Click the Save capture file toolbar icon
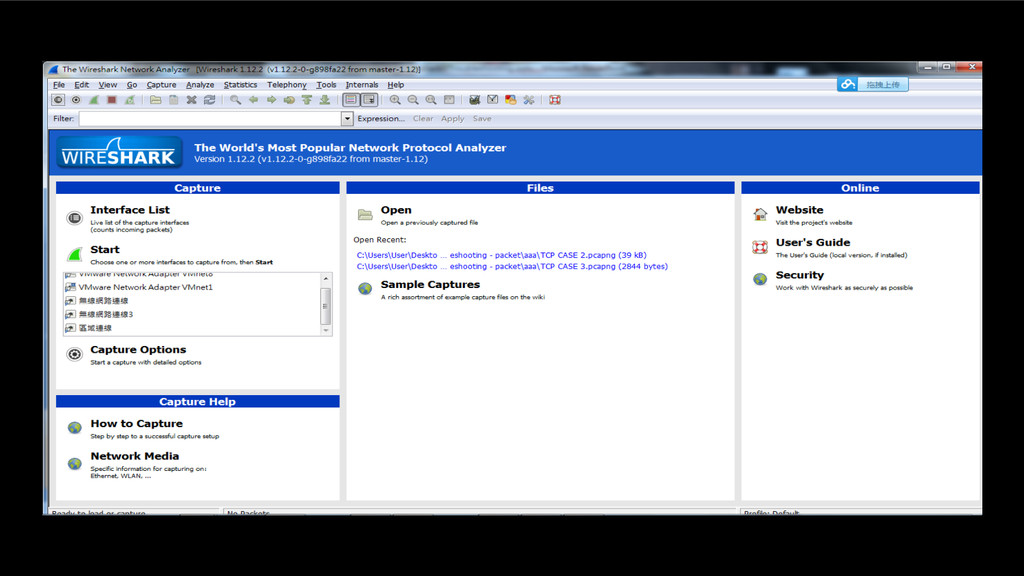This screenshot has width=1024, height=576. (174, 100)
